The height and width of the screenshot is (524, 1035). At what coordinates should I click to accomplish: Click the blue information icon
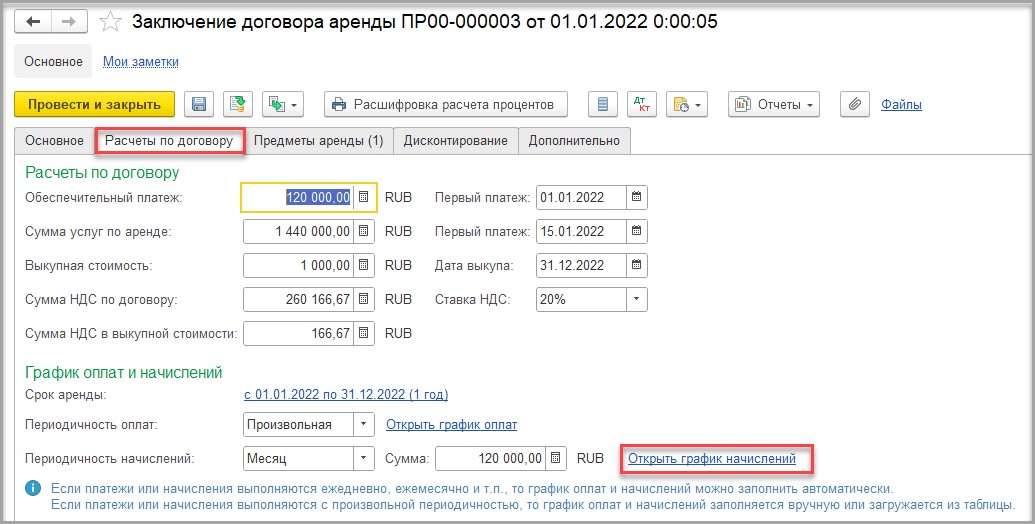32,489
